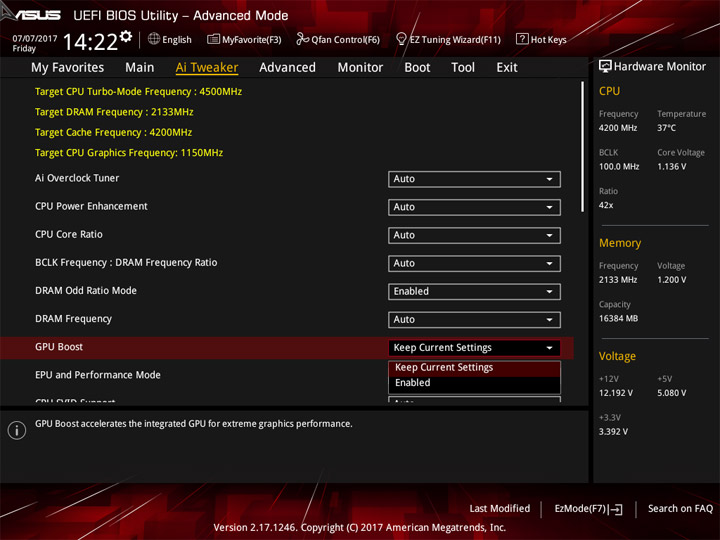Open BCLK Frequency DRAM Ratio dropdown
Viewport: 720px width, 540px height.
[x=474, y=264]
